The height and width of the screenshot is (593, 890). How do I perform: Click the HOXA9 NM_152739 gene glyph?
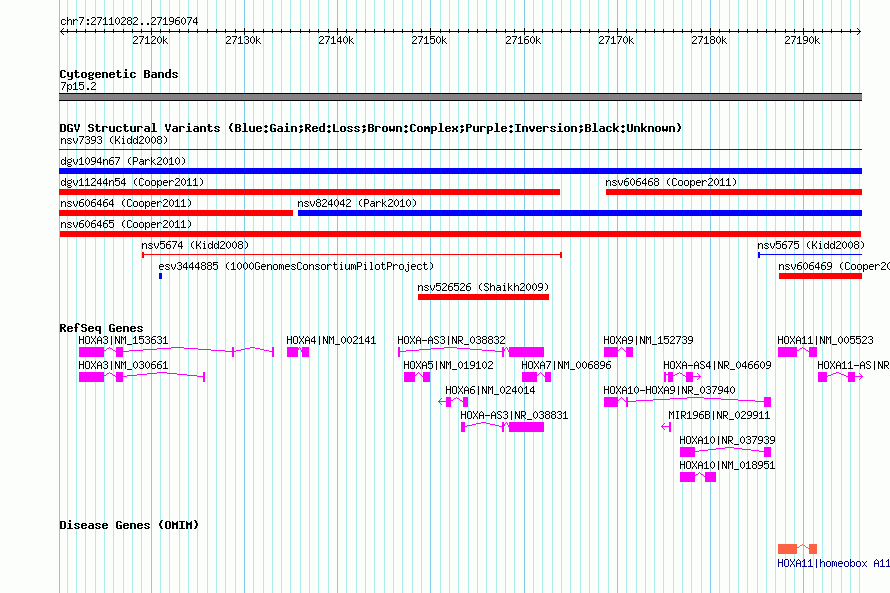618,352
